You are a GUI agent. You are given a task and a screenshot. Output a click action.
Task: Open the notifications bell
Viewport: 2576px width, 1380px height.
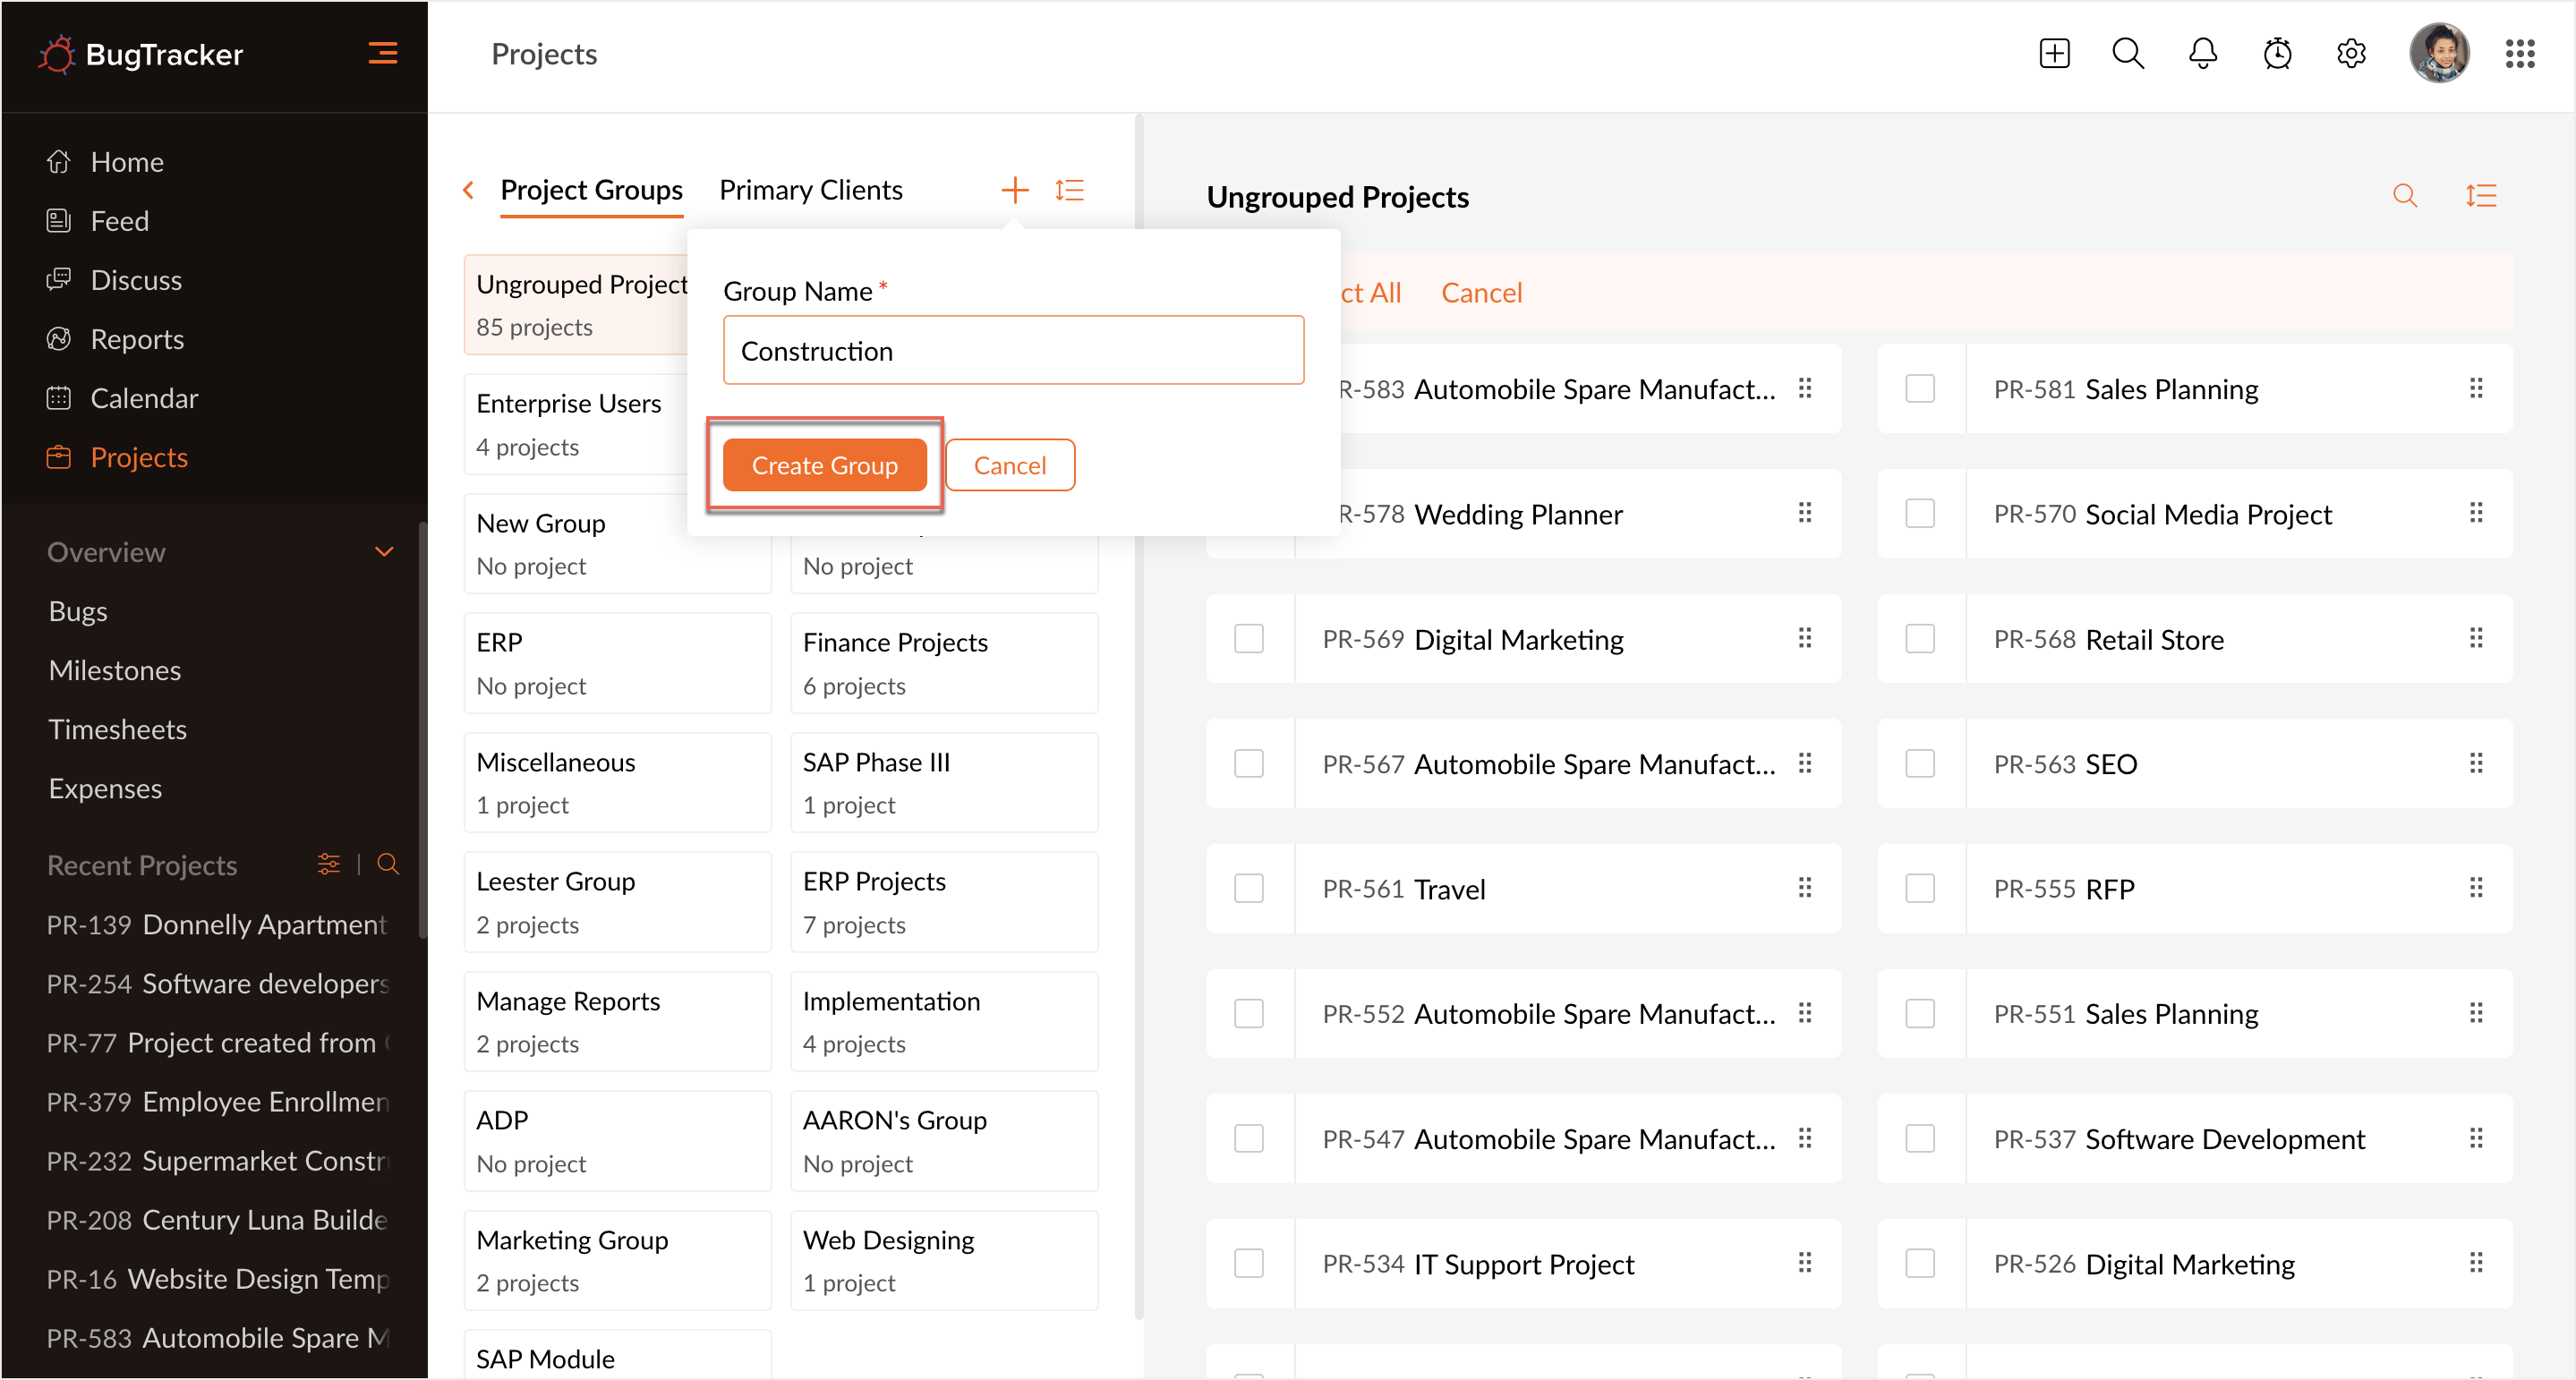point(2202,54)
